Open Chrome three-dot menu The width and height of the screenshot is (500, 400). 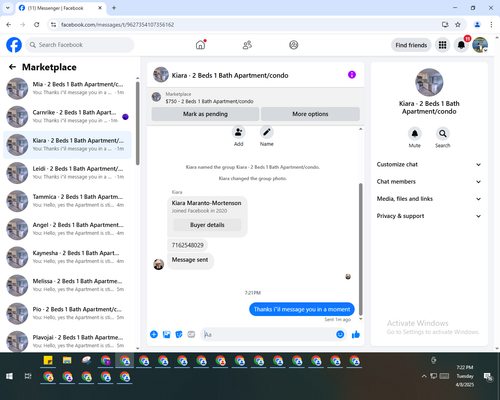[x=491, y=25]
